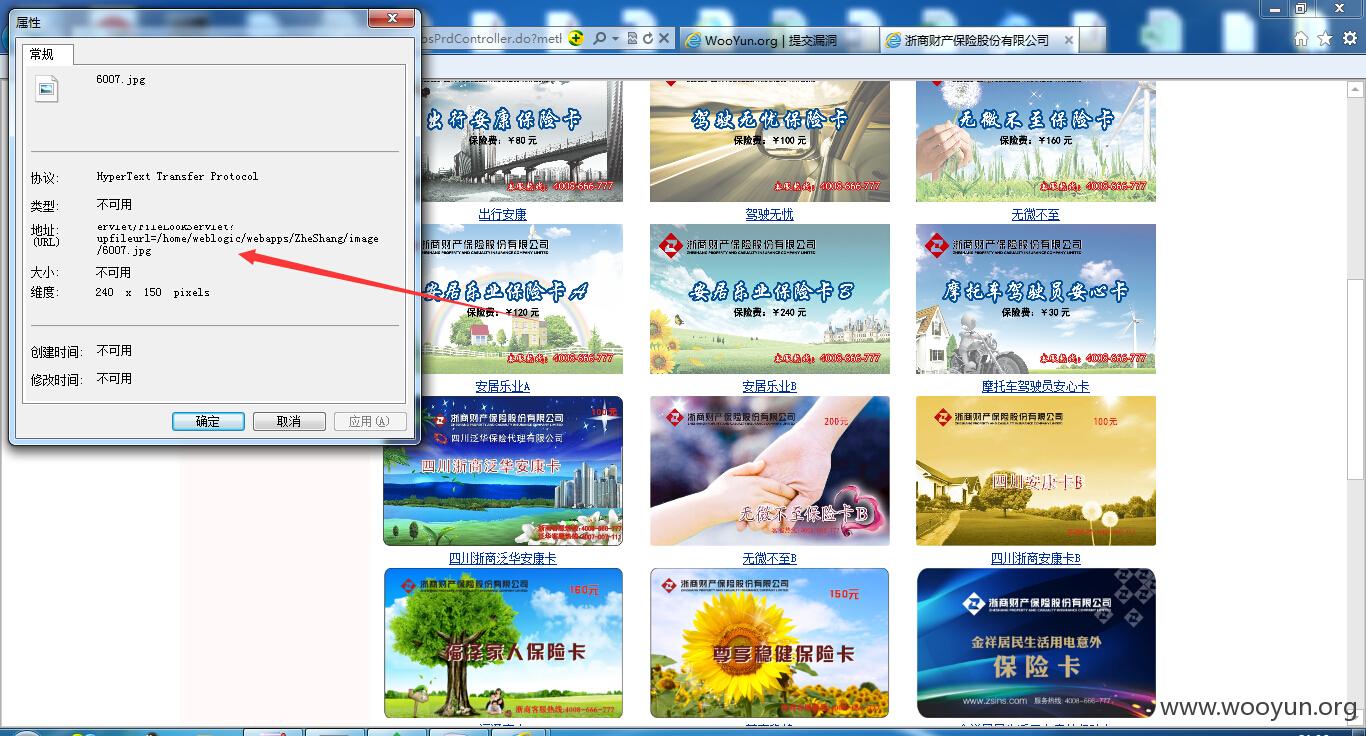Expand the address bar dropdown arrow
The image size is (1366, 736).
(x=615, y=39)
